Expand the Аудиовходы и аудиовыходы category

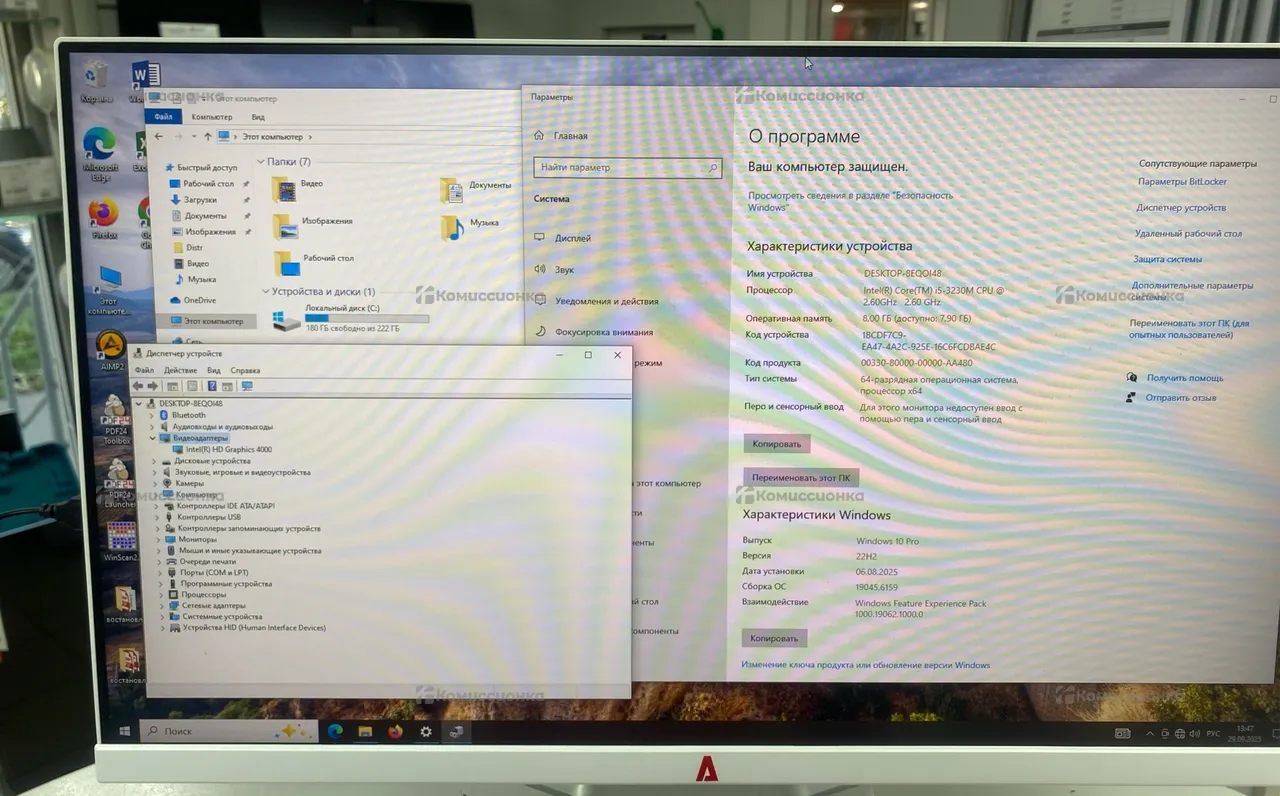[x=153, y=427]
